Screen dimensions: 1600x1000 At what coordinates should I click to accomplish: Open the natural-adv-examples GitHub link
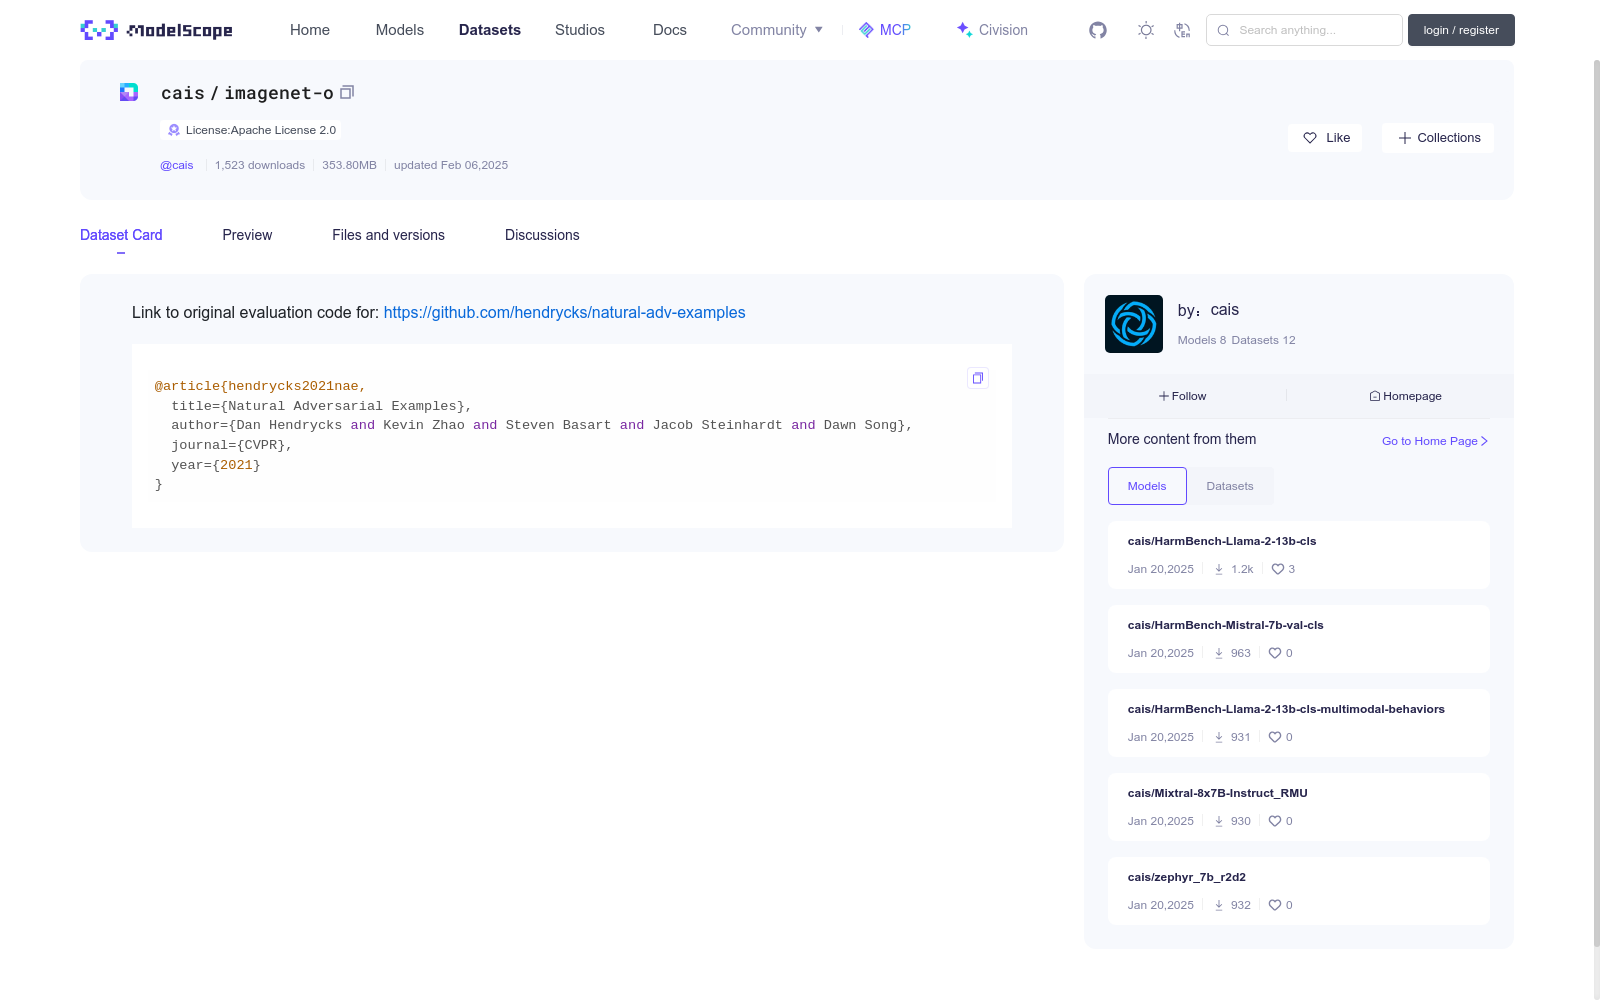[564, 312]
